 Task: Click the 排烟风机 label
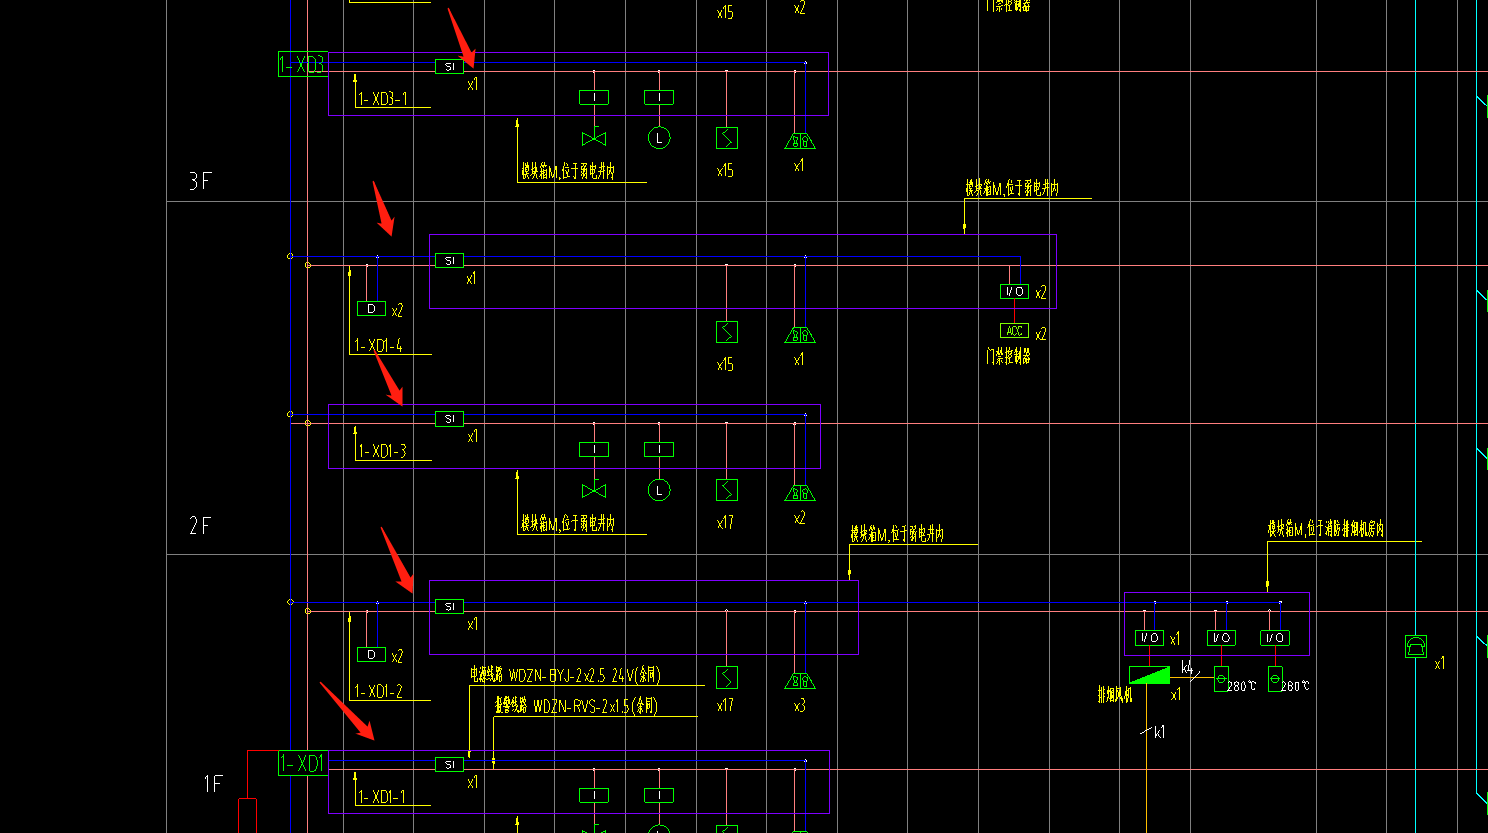click(x=1115, y=695)
